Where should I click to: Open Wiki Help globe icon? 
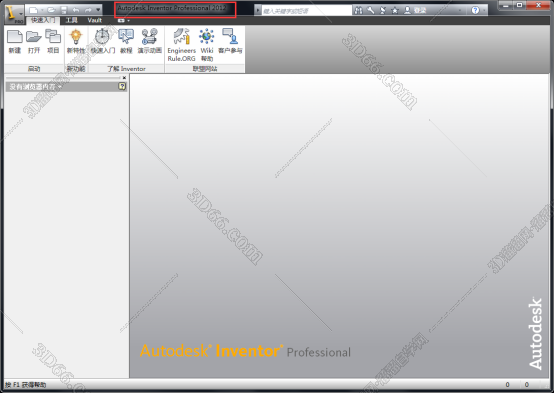point(207,45)
